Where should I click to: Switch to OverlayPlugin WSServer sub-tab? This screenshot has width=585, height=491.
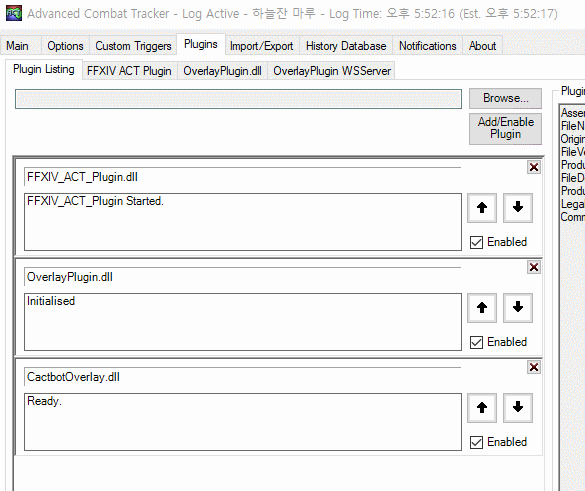click(332, 71)
